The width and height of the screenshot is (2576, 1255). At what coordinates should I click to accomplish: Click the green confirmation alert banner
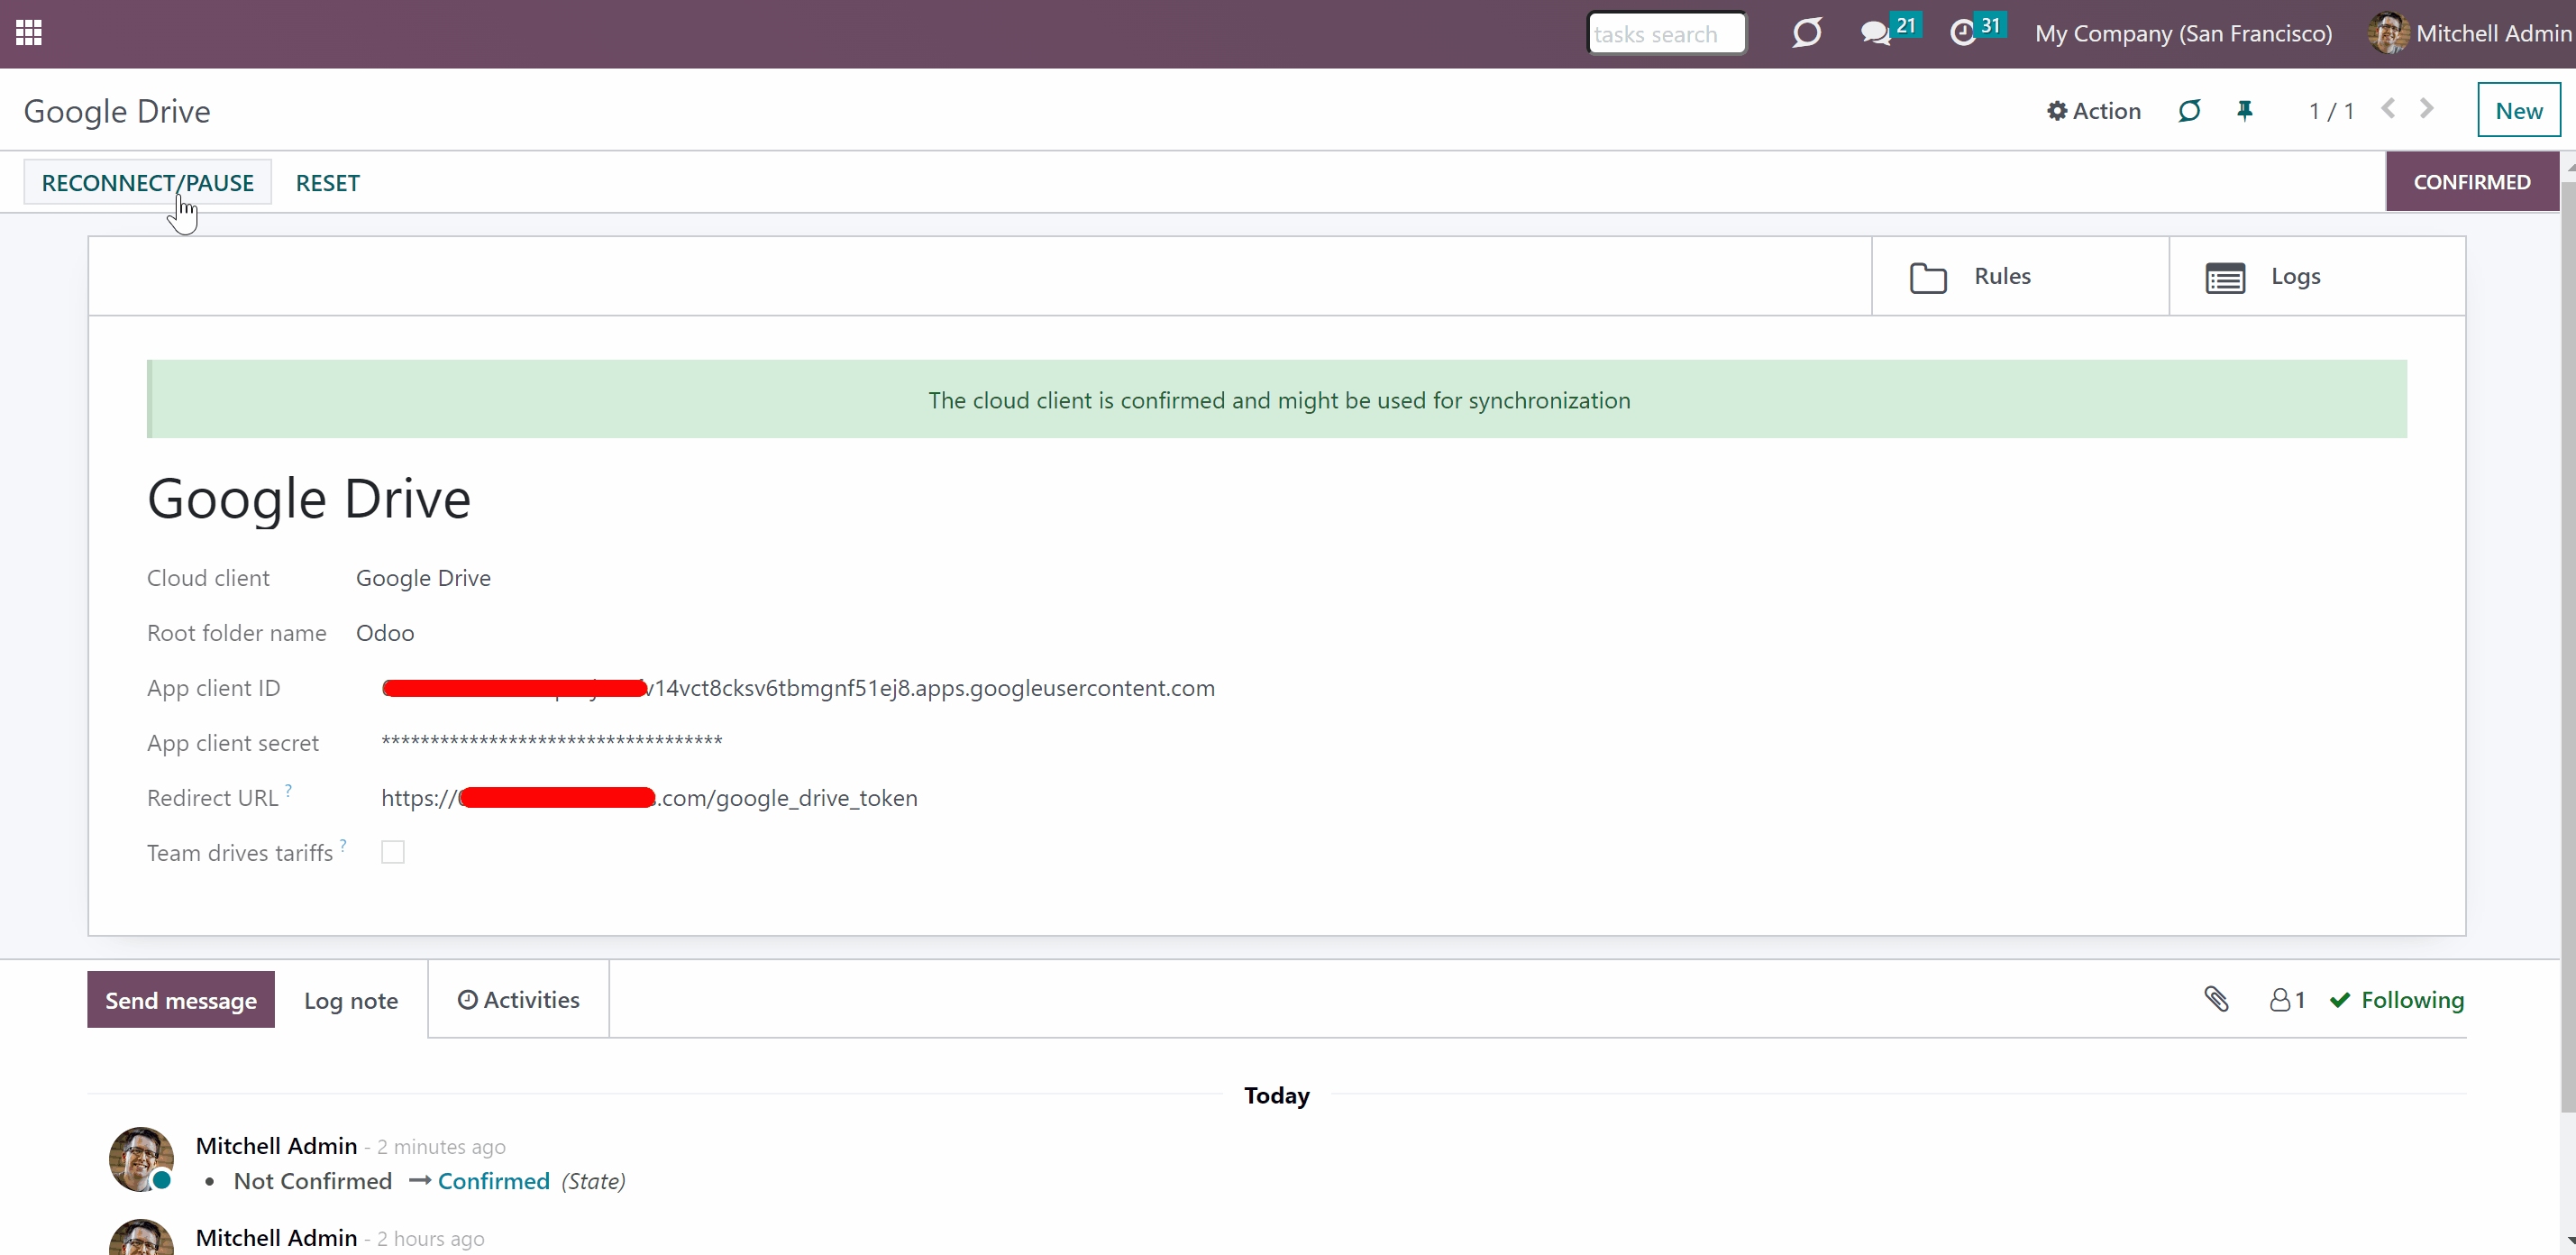point(1277,399)
